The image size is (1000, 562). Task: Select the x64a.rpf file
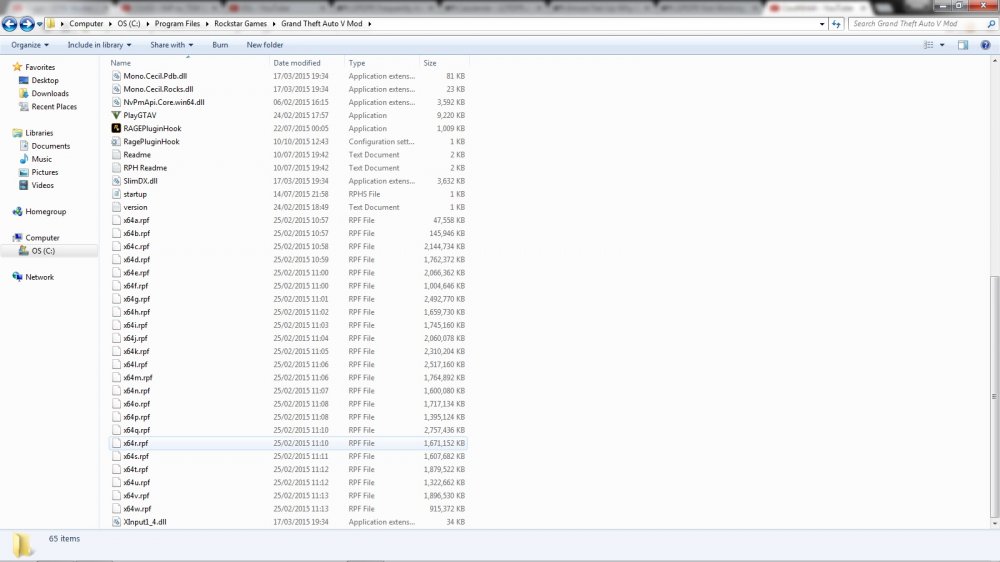pos(136,220)
